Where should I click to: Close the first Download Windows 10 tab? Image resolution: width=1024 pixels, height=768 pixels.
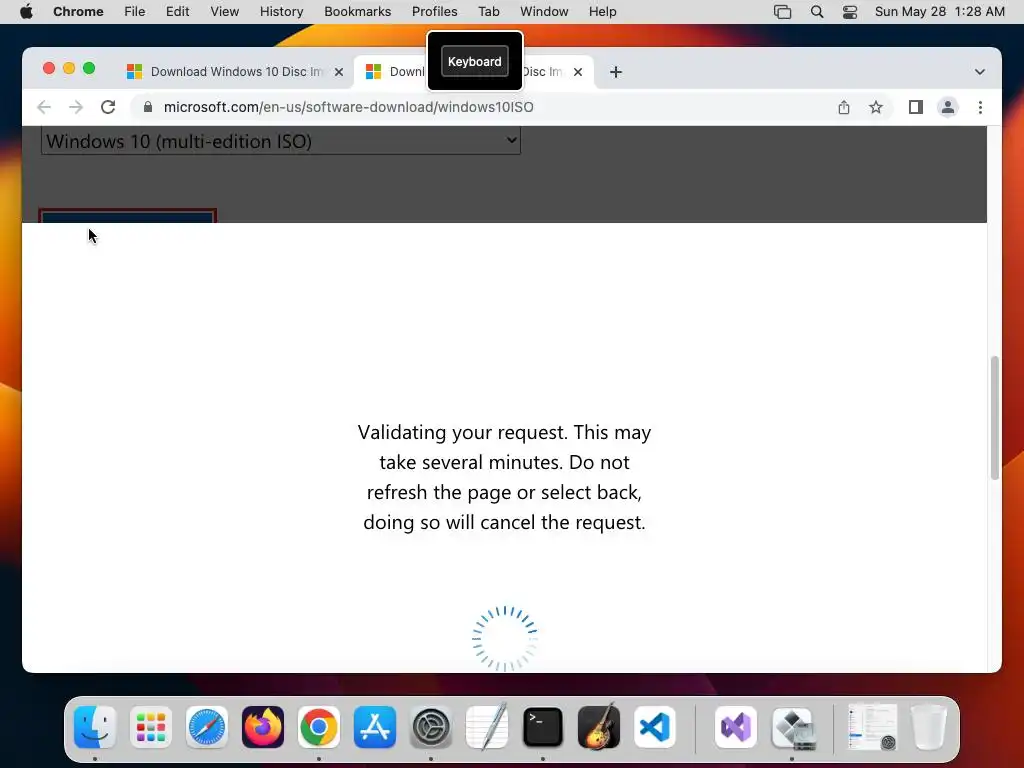339,72
